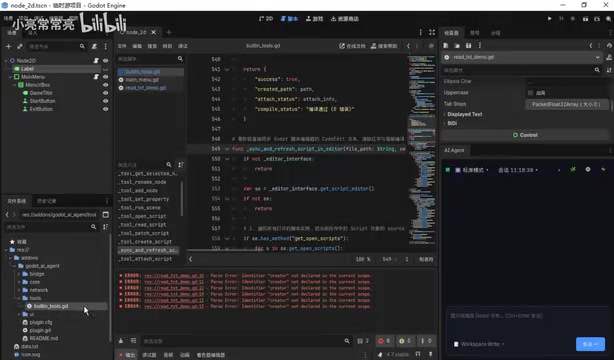Switch to the Node signals tab

pyautogui.click(x=475, y=33)
